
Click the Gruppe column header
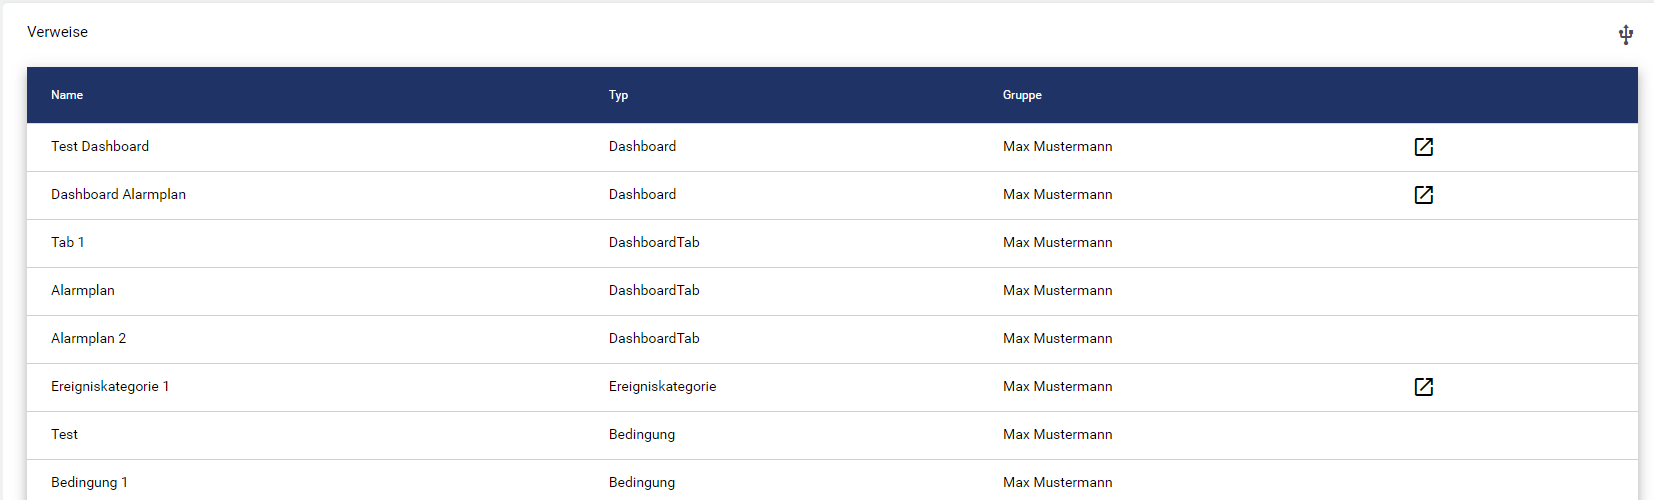click(1022, 95)
